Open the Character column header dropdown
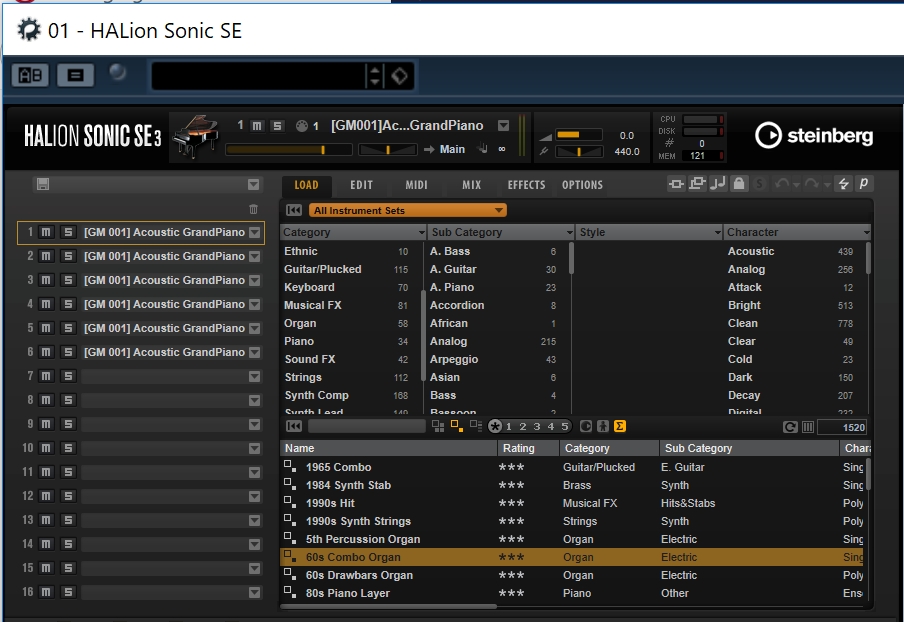The width and height of the screenshot is (904, 622). 866,232
